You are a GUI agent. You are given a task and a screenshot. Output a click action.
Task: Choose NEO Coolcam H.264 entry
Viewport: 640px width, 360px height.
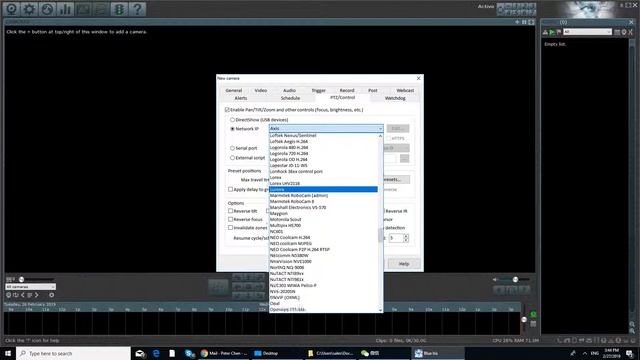pos(323,238)
